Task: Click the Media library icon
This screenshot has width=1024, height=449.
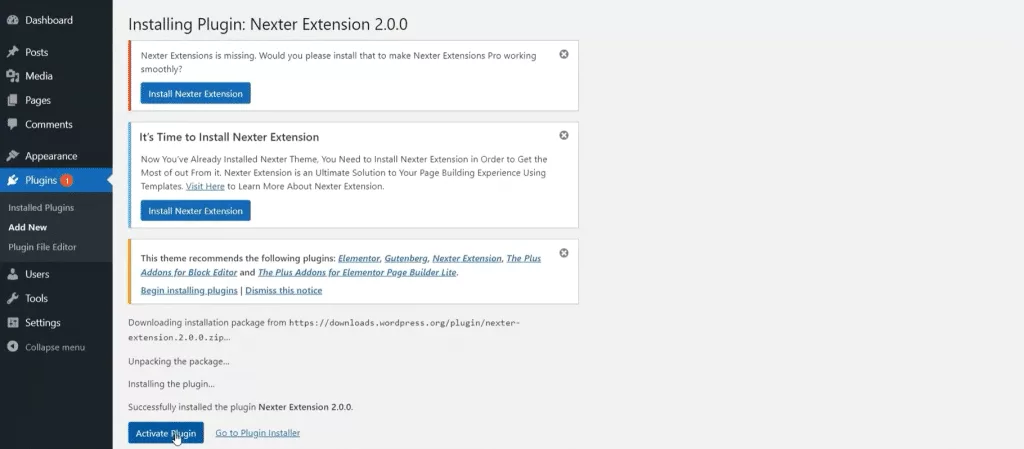Action: click(12, 76)
